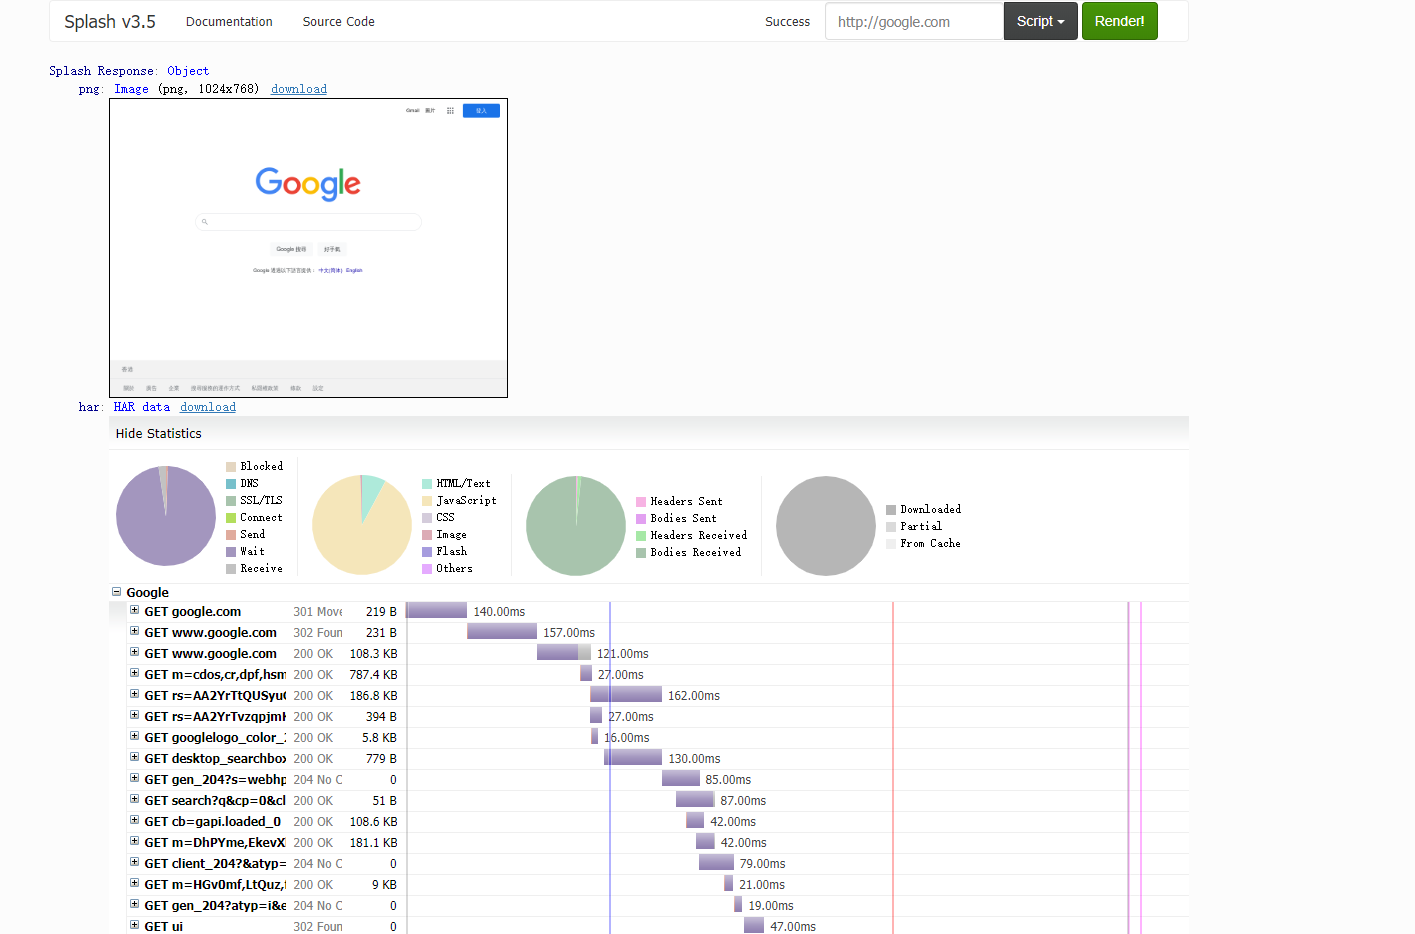The image size is (1415, 934).
Task: Click the 140.00ms timeline bar
Action: point(436,610)
